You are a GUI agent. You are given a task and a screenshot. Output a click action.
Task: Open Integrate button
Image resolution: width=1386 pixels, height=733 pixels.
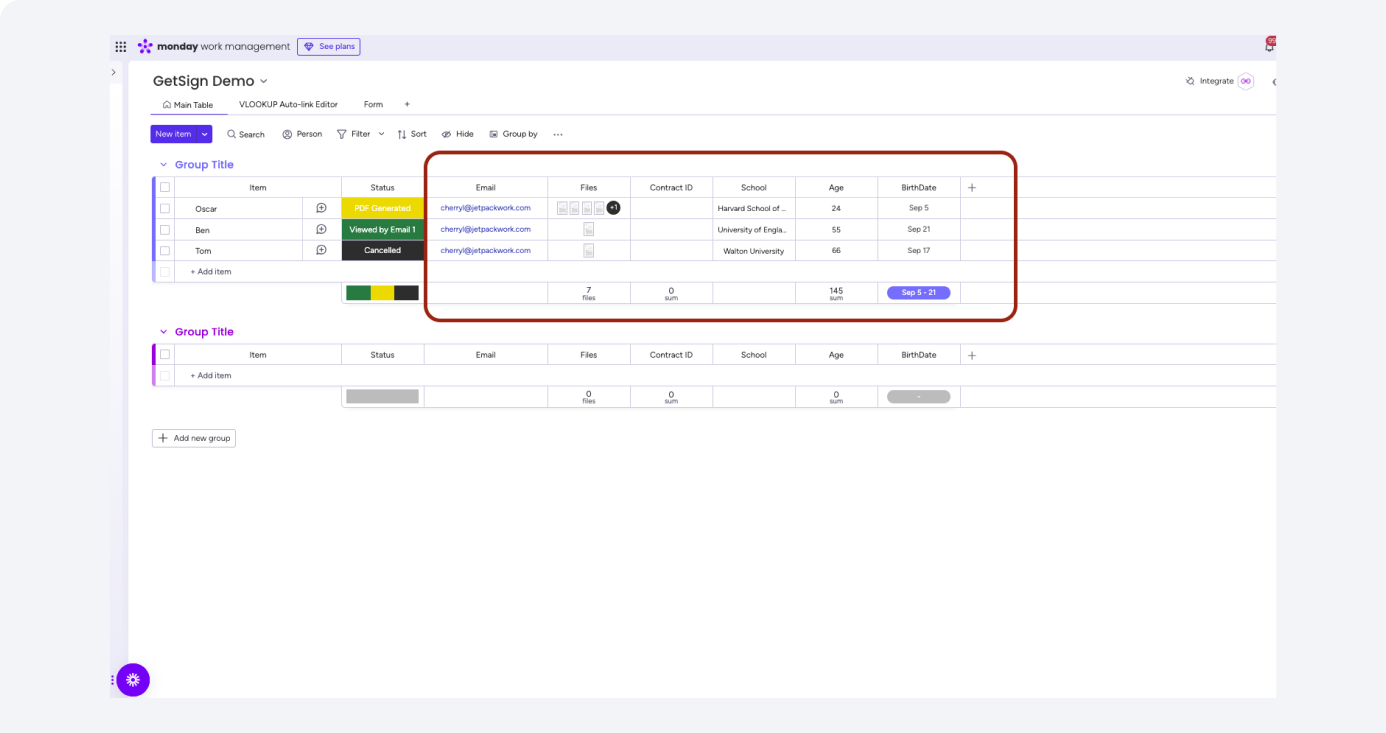click(x=1210, y=81)
